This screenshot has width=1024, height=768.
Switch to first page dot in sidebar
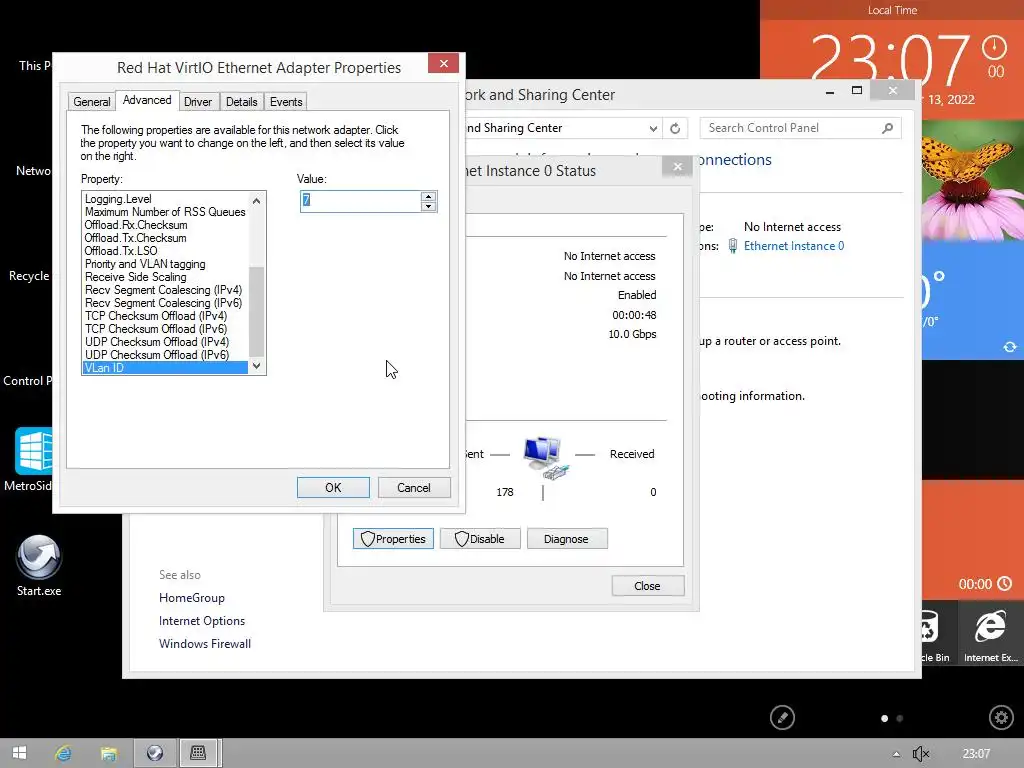[884, 718]
